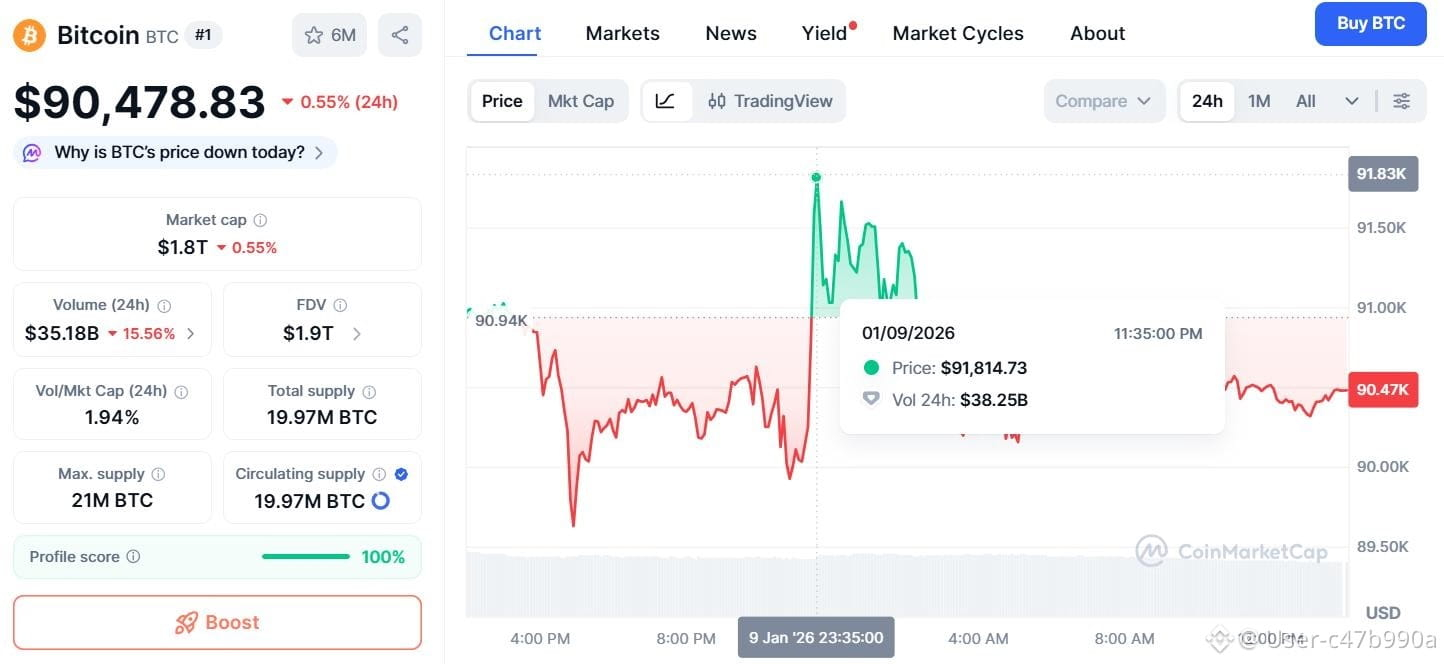Open the Markets tab
Screen dimensions: 1444x664
coord(622,33)
